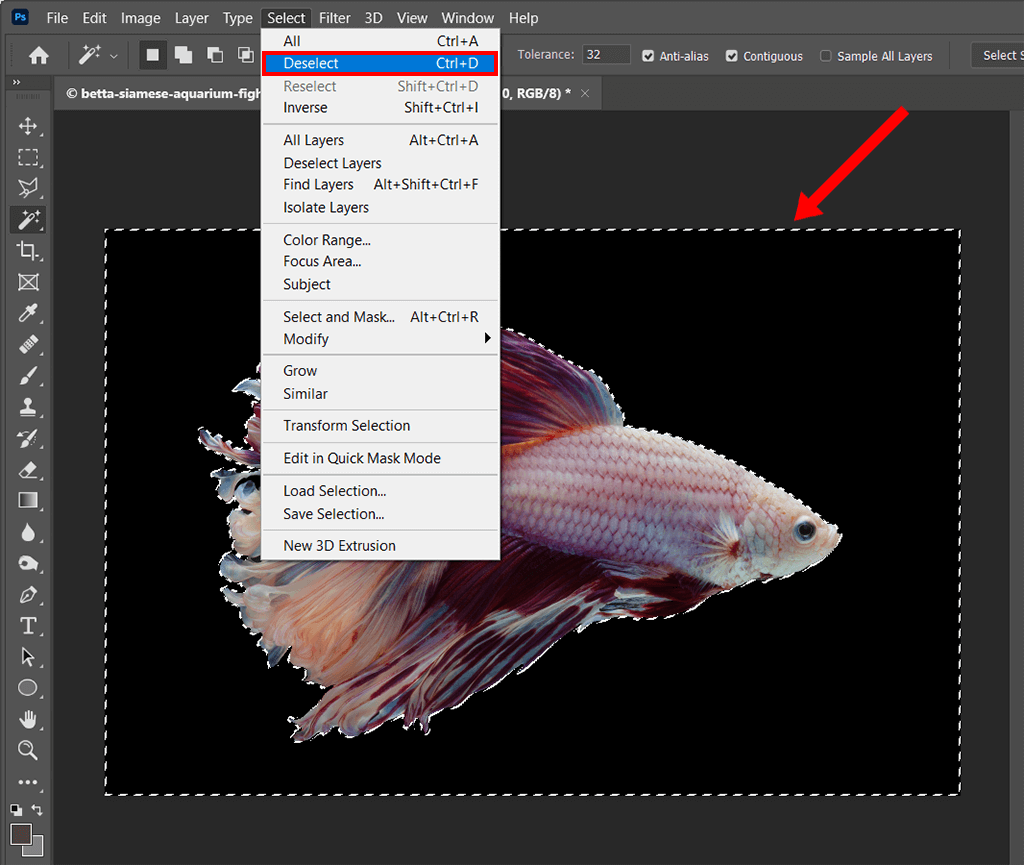
Task: Reset to default foreground and background colors
Action: (16, 810)
